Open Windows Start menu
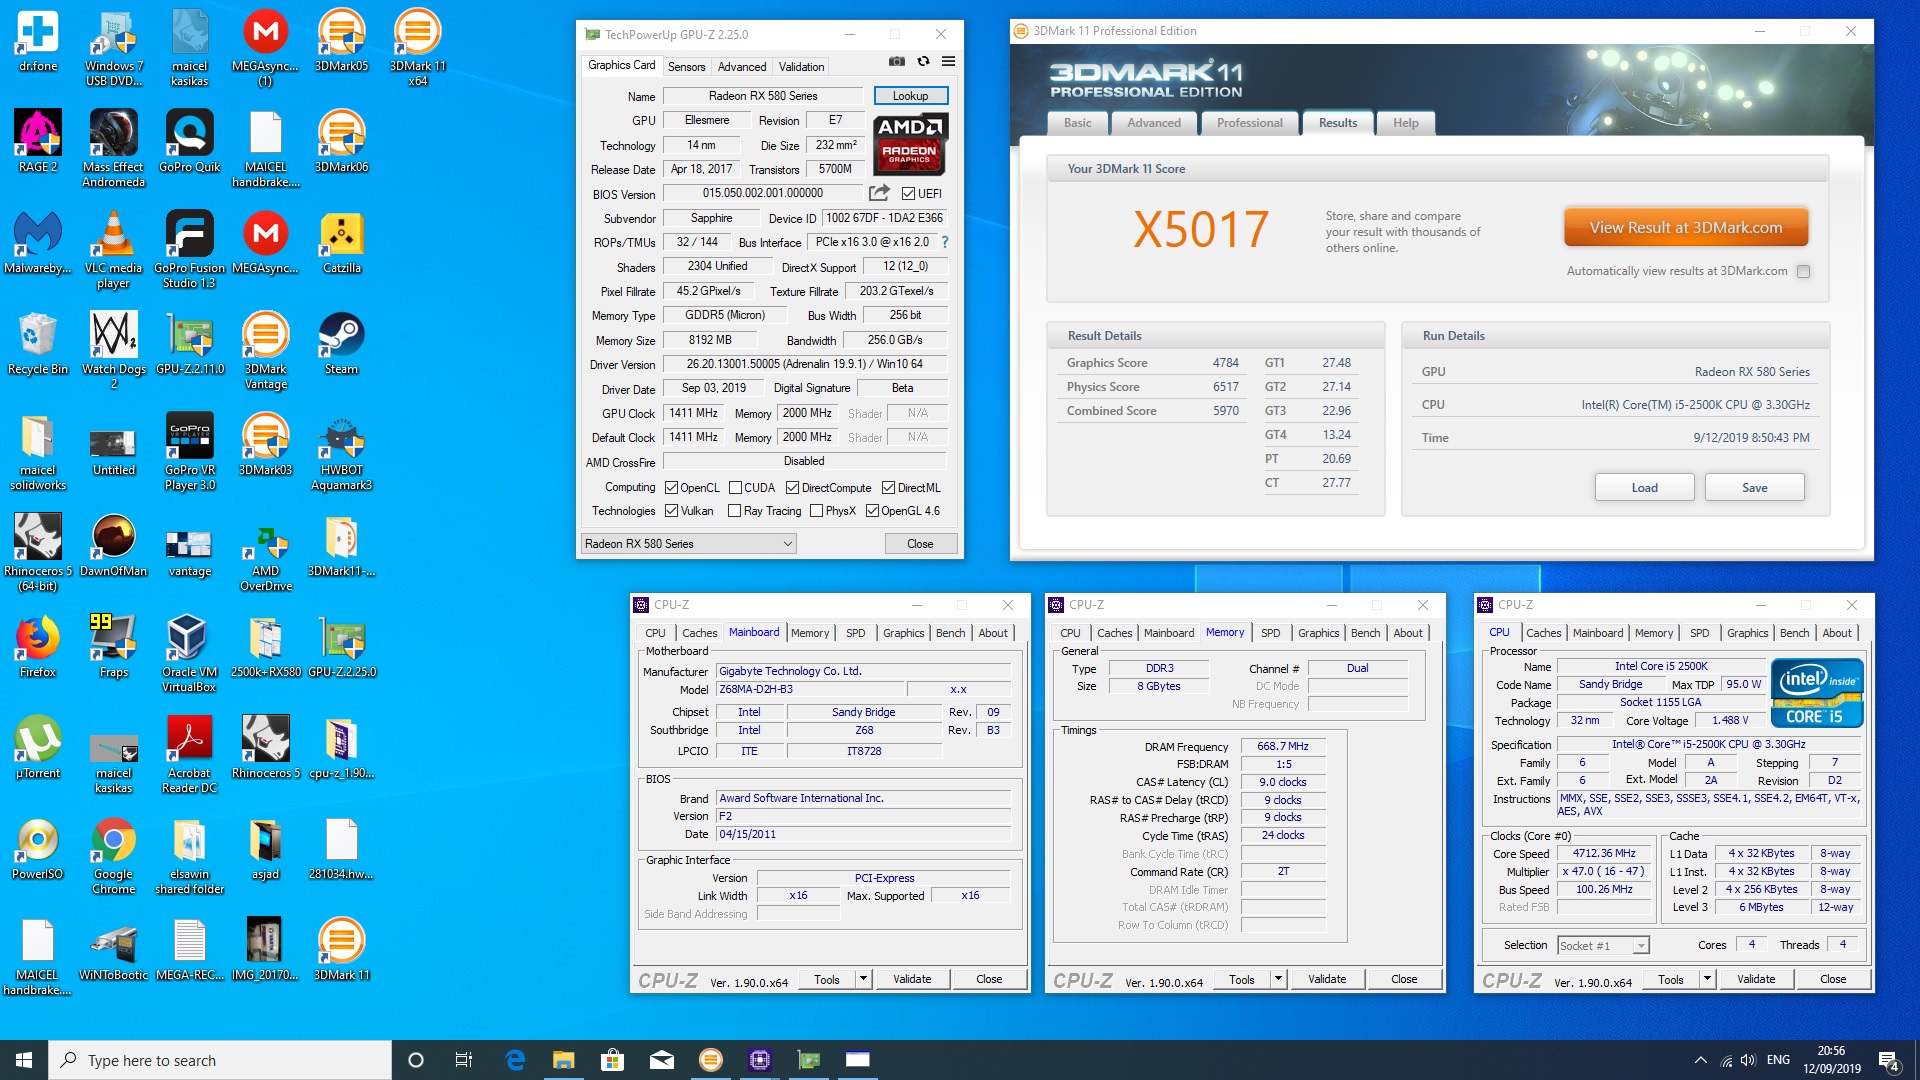The image size is (1920, 1080). pos(24,1060)
